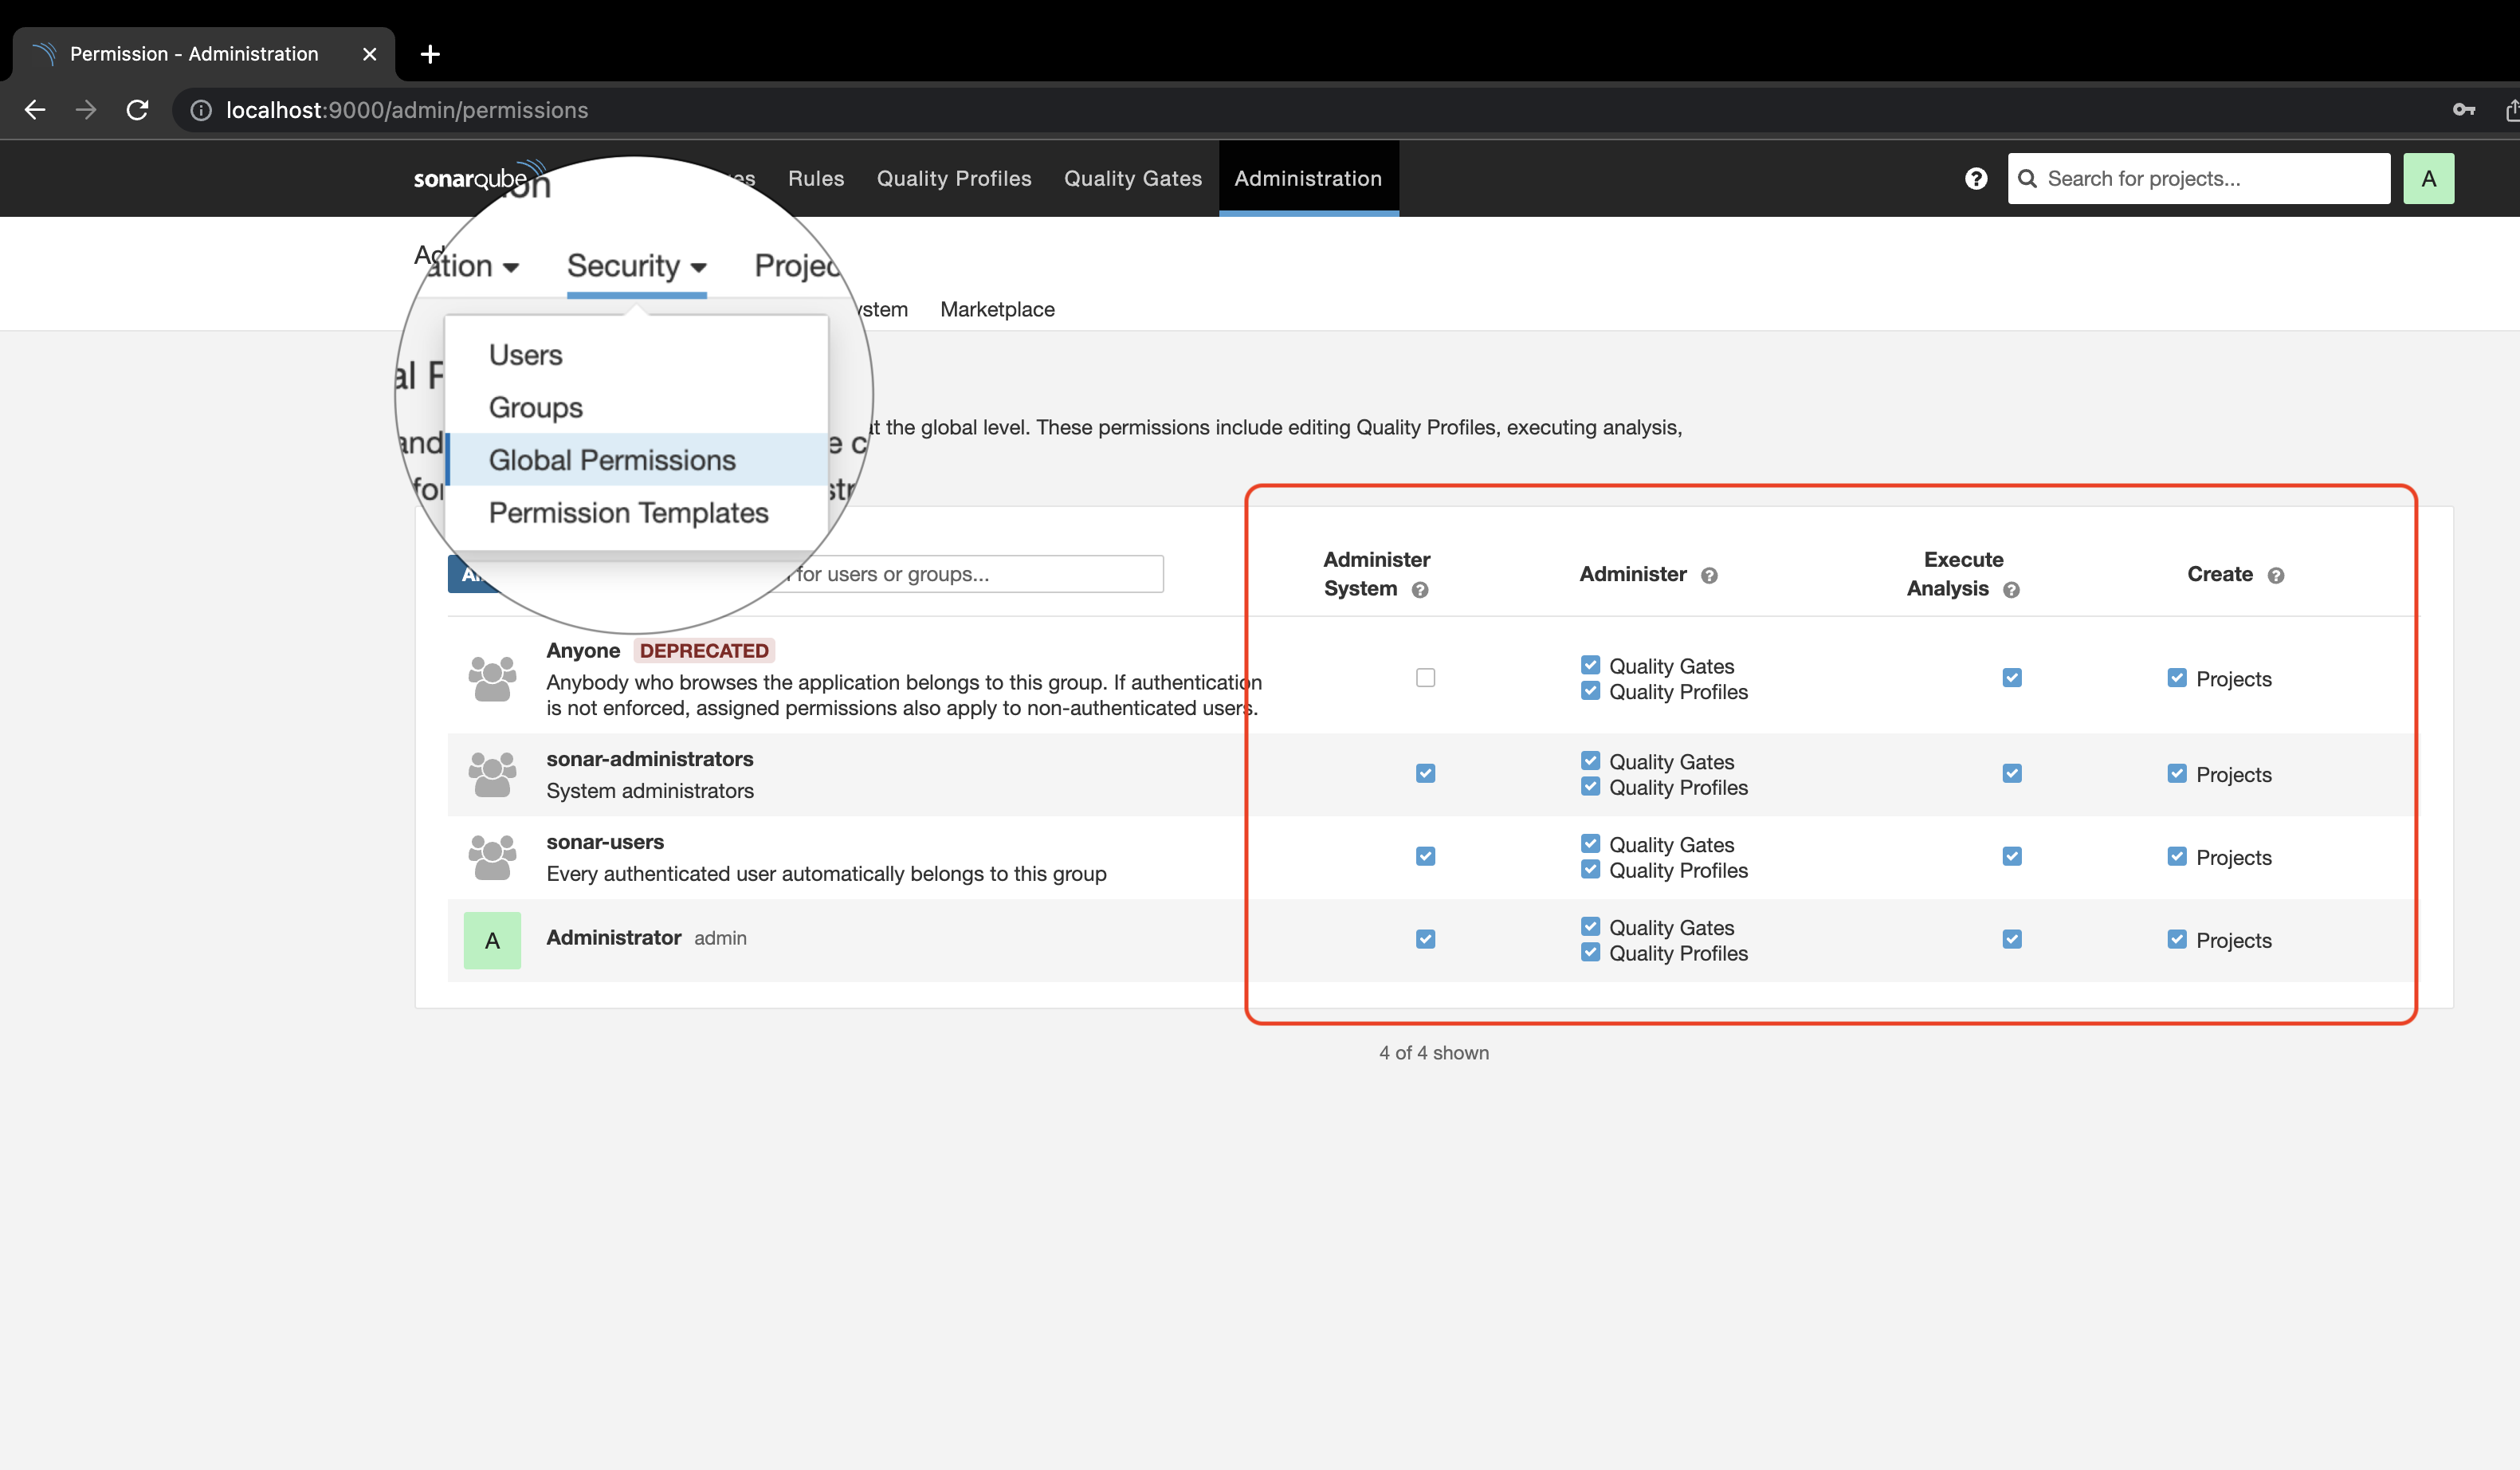Go to Marketplace link

click(997, 310)
